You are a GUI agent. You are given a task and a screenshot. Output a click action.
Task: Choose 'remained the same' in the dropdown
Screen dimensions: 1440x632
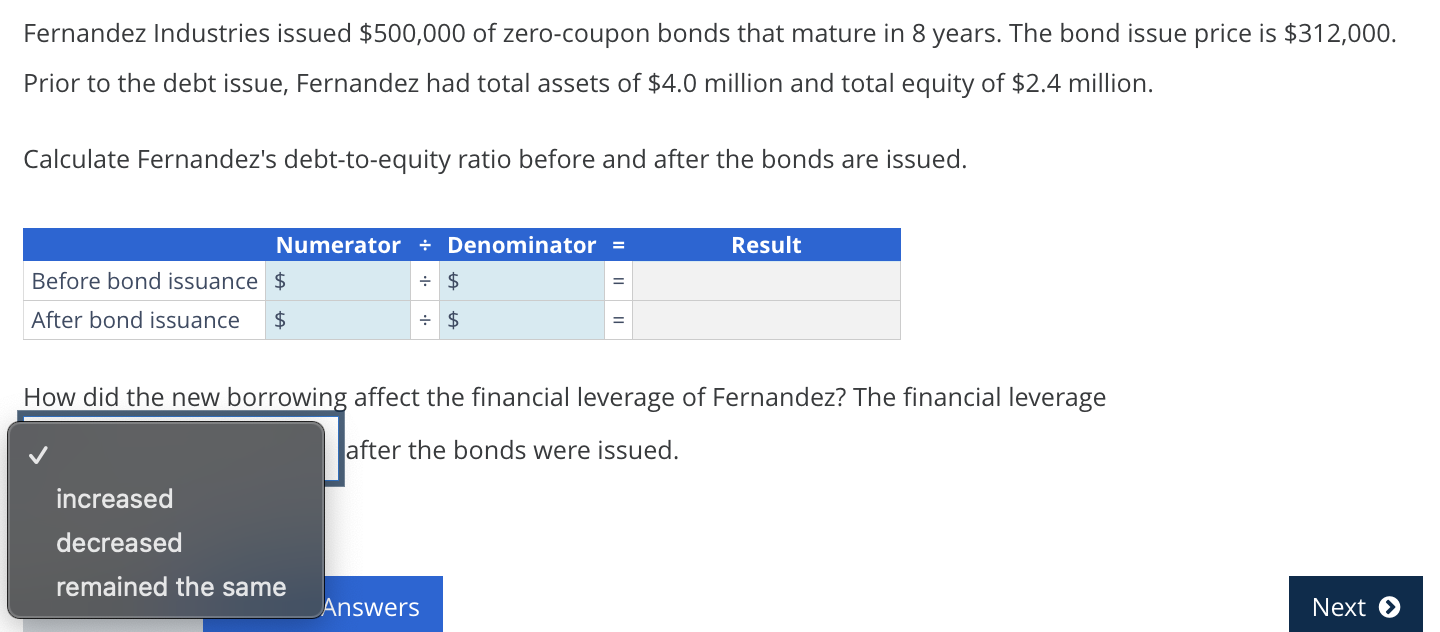click(x=171, y=587)
